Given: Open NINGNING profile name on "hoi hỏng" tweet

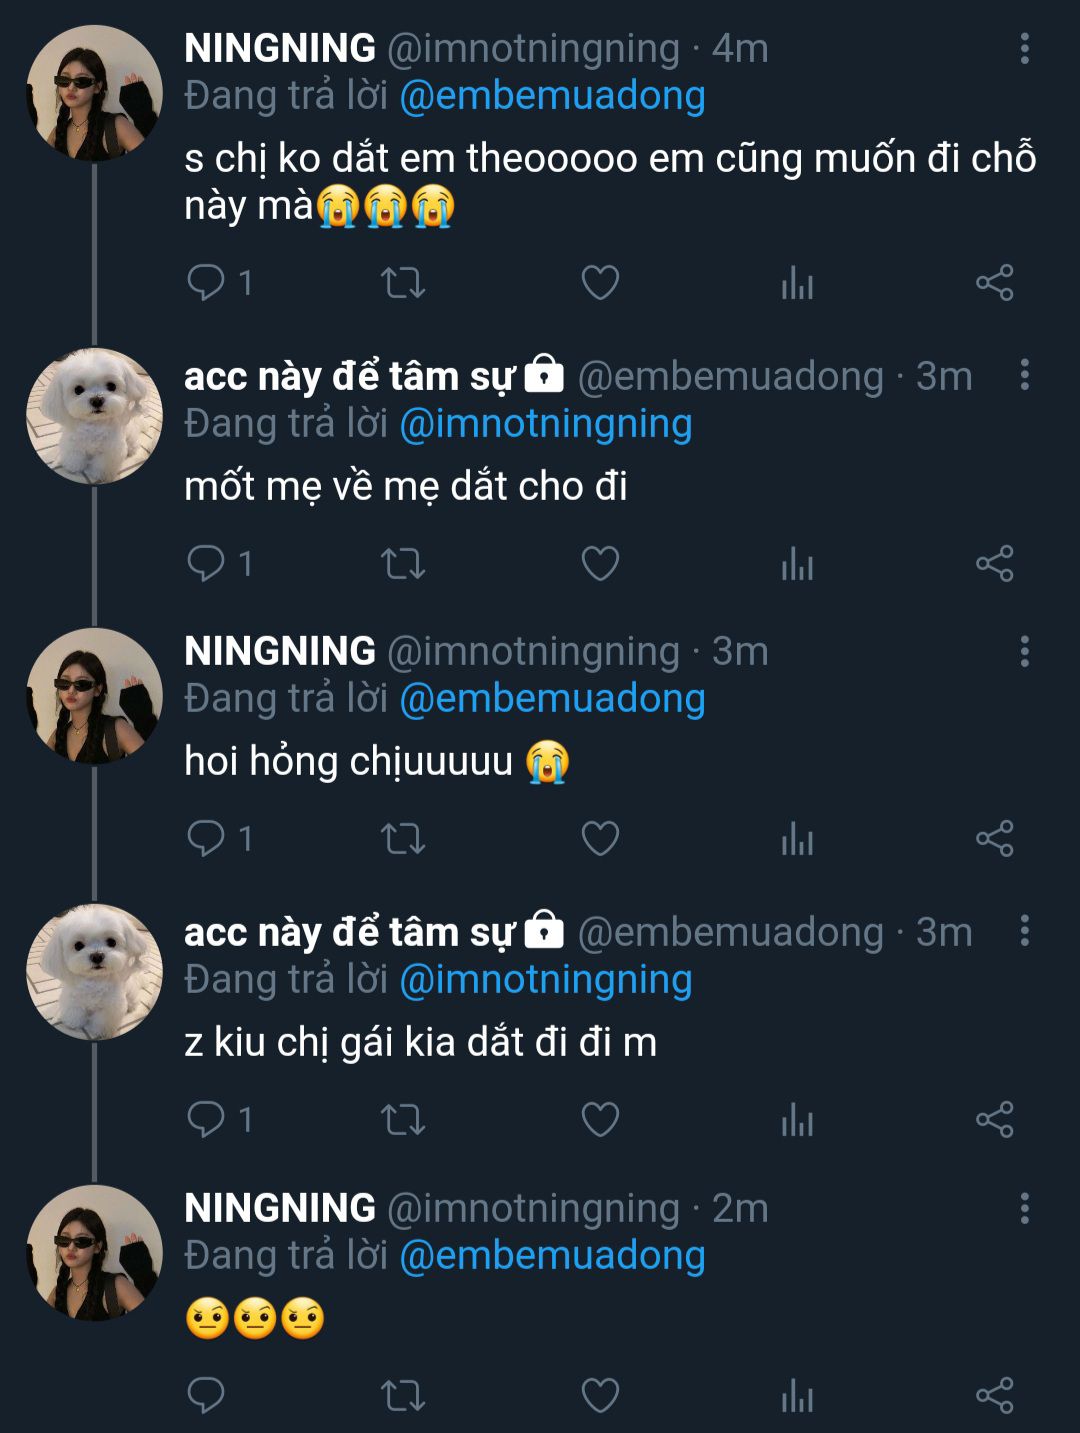Looking at the screenshot, I should pyautogui.click(x=280, y=651).
